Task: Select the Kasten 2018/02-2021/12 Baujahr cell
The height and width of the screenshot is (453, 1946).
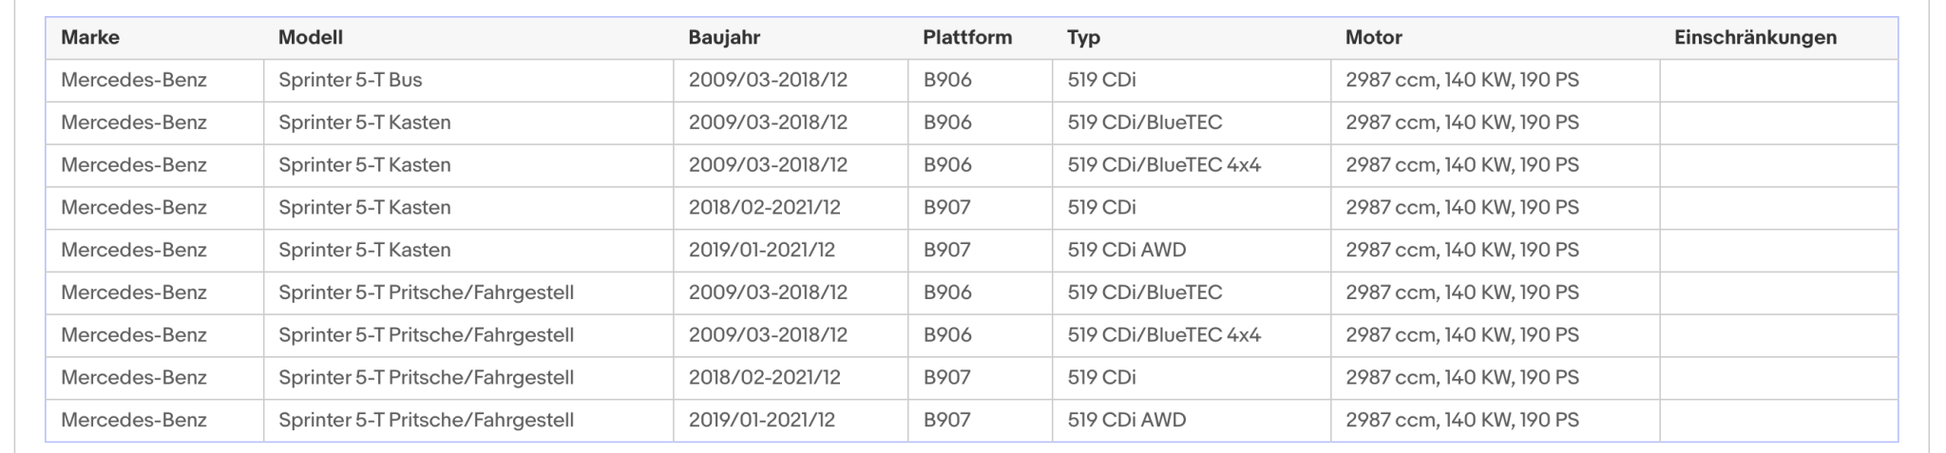Action: point(790,208)
